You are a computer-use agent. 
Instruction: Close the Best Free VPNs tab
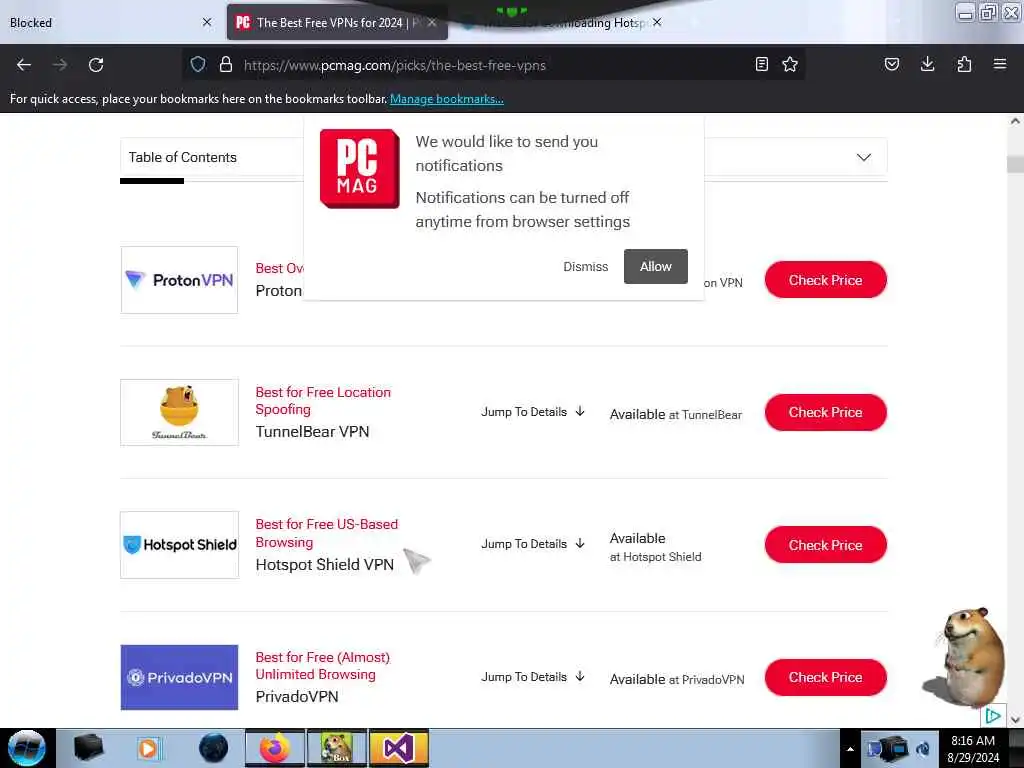432,22
